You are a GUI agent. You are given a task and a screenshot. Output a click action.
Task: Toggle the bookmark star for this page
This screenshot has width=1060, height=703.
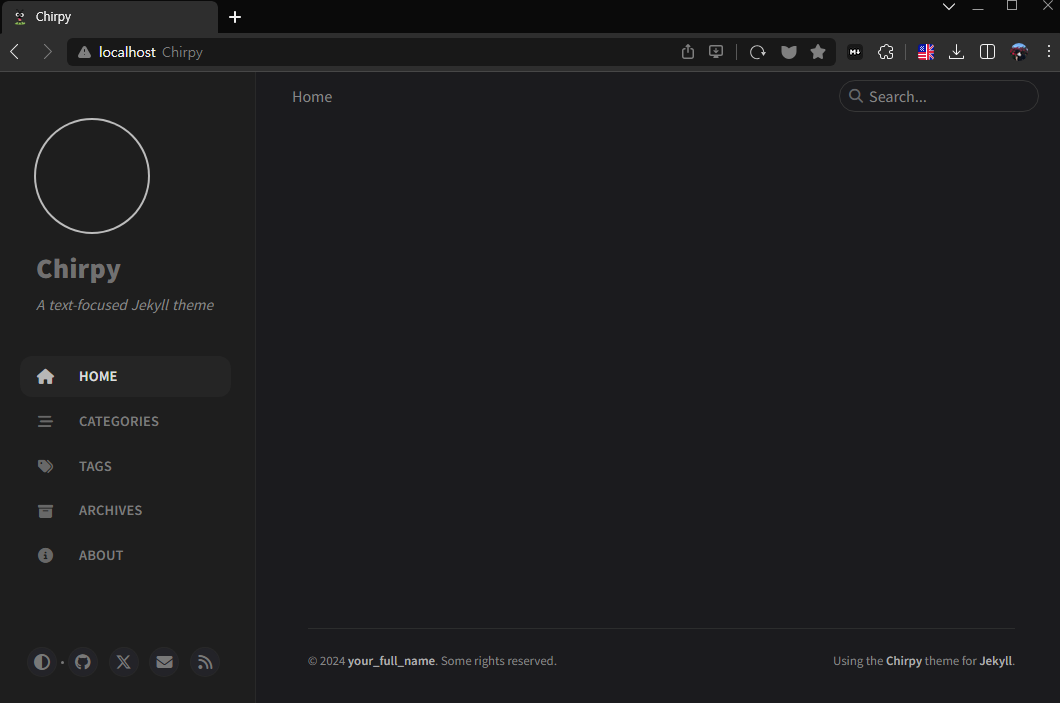click(x=818, y=51)
